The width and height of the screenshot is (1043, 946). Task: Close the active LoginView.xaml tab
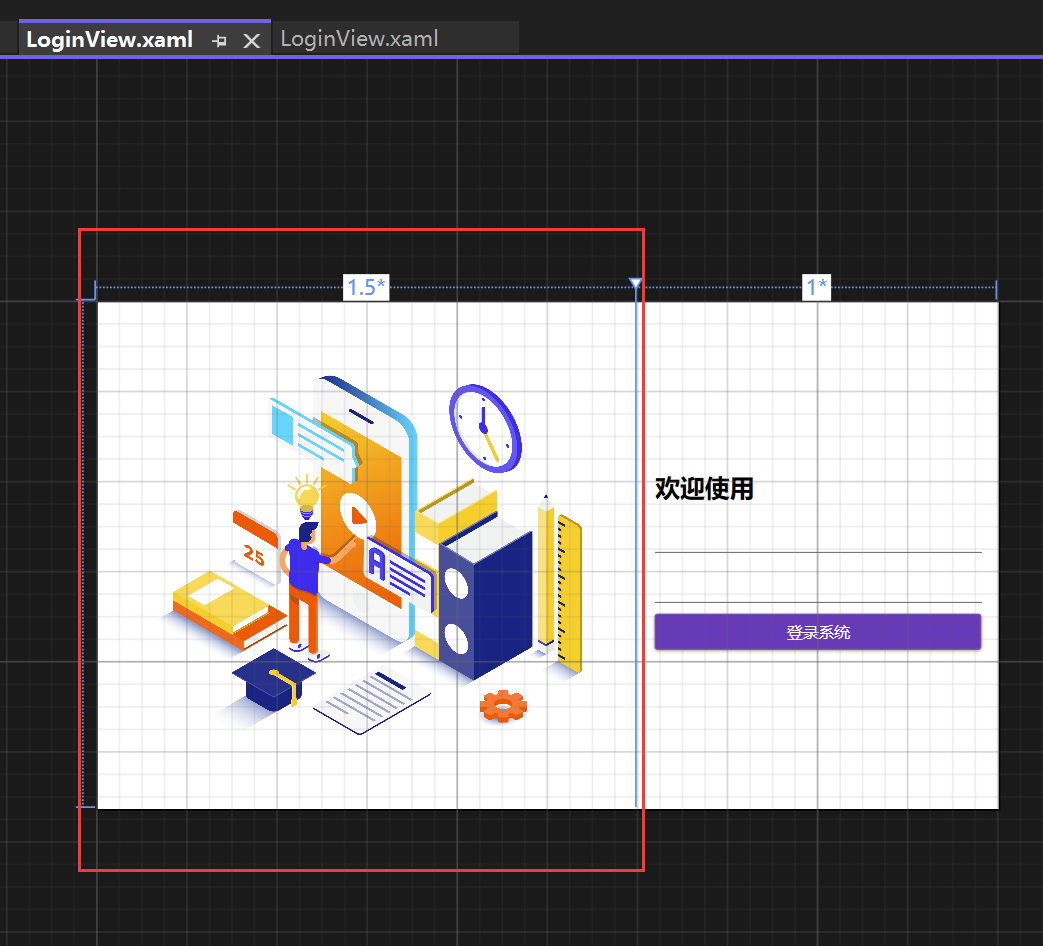tap(251, 41)
